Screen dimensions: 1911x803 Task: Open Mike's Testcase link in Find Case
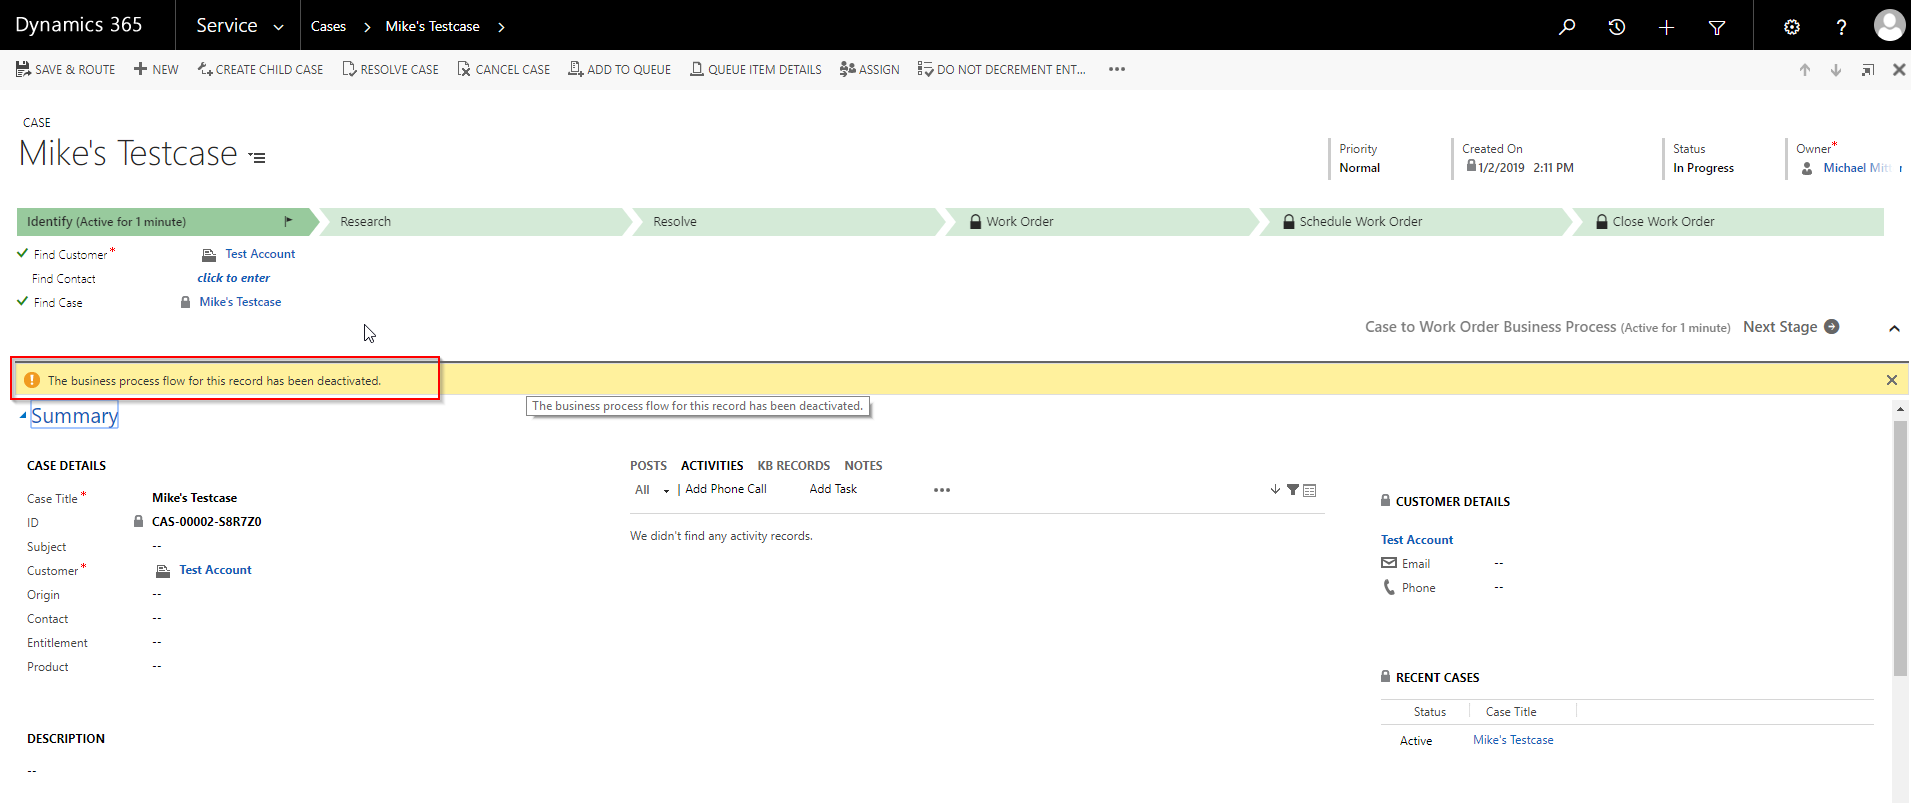pyautogui.click(x=240, y=302)
